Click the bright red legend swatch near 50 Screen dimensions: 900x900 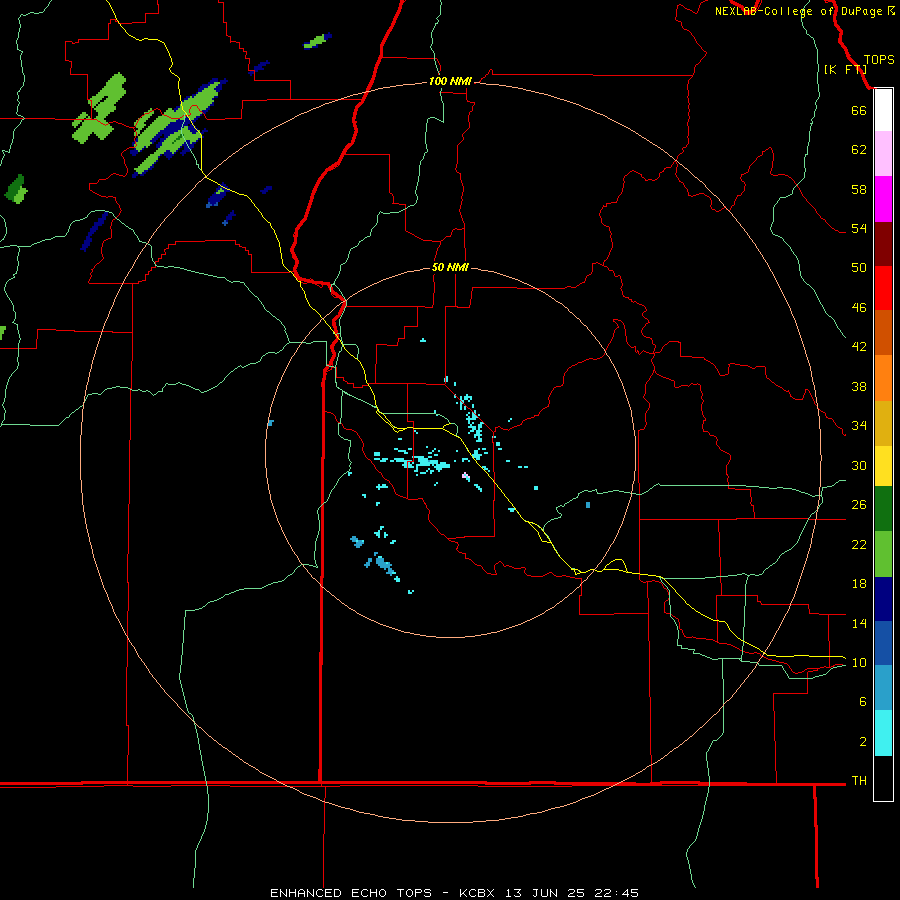[883, 288]
